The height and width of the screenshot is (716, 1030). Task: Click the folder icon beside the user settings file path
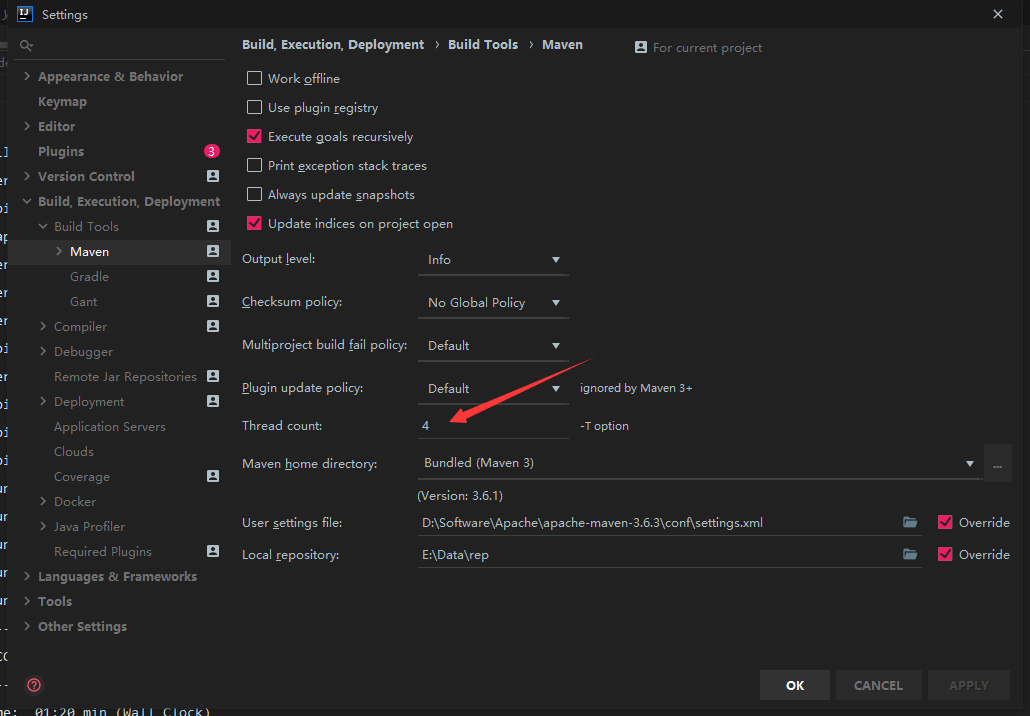point(910,522)
